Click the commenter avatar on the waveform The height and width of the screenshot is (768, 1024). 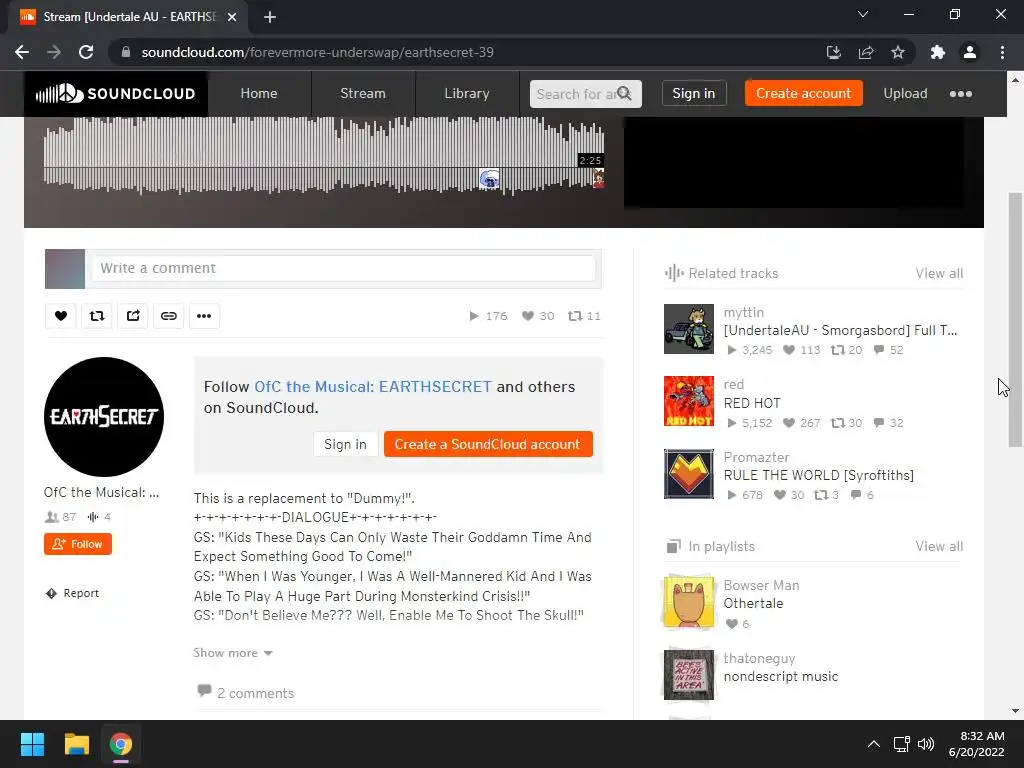pos(489,178)
